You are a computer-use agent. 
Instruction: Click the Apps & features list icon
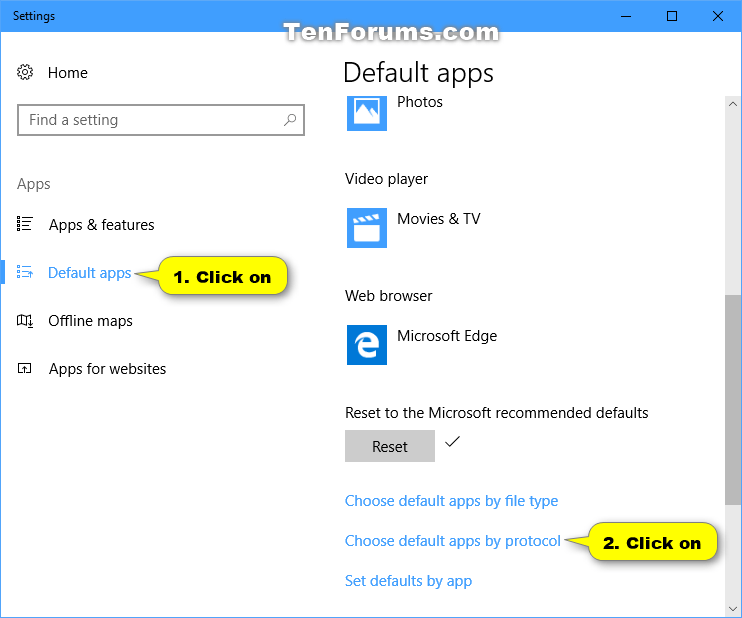[x=25, y=224]
